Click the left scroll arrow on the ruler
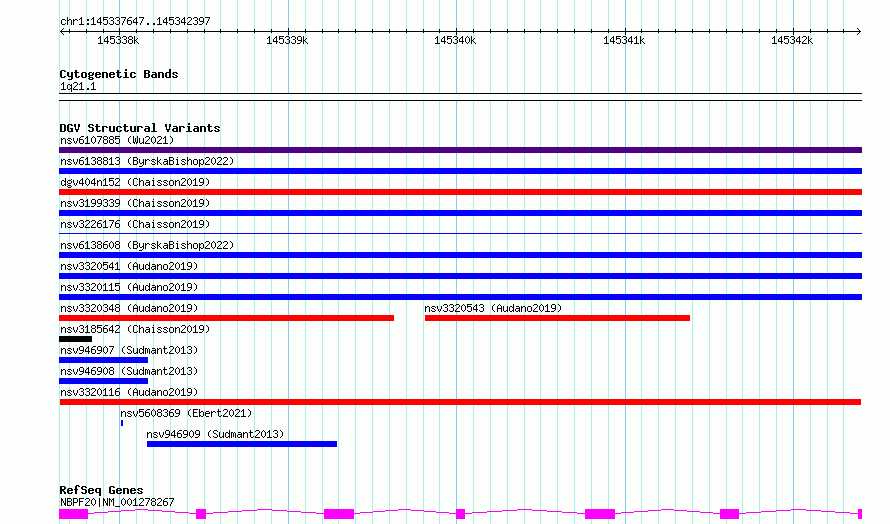 pos(62,32)
